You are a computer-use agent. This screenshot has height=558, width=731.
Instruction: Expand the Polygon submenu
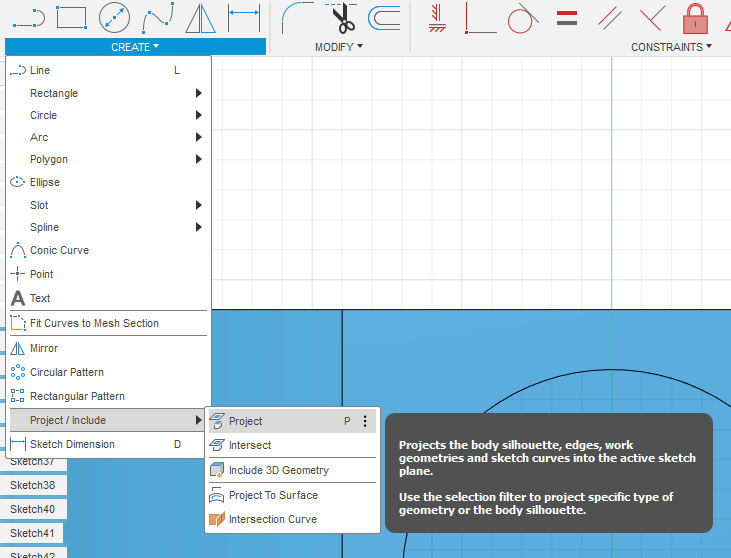tap(108, 159)
